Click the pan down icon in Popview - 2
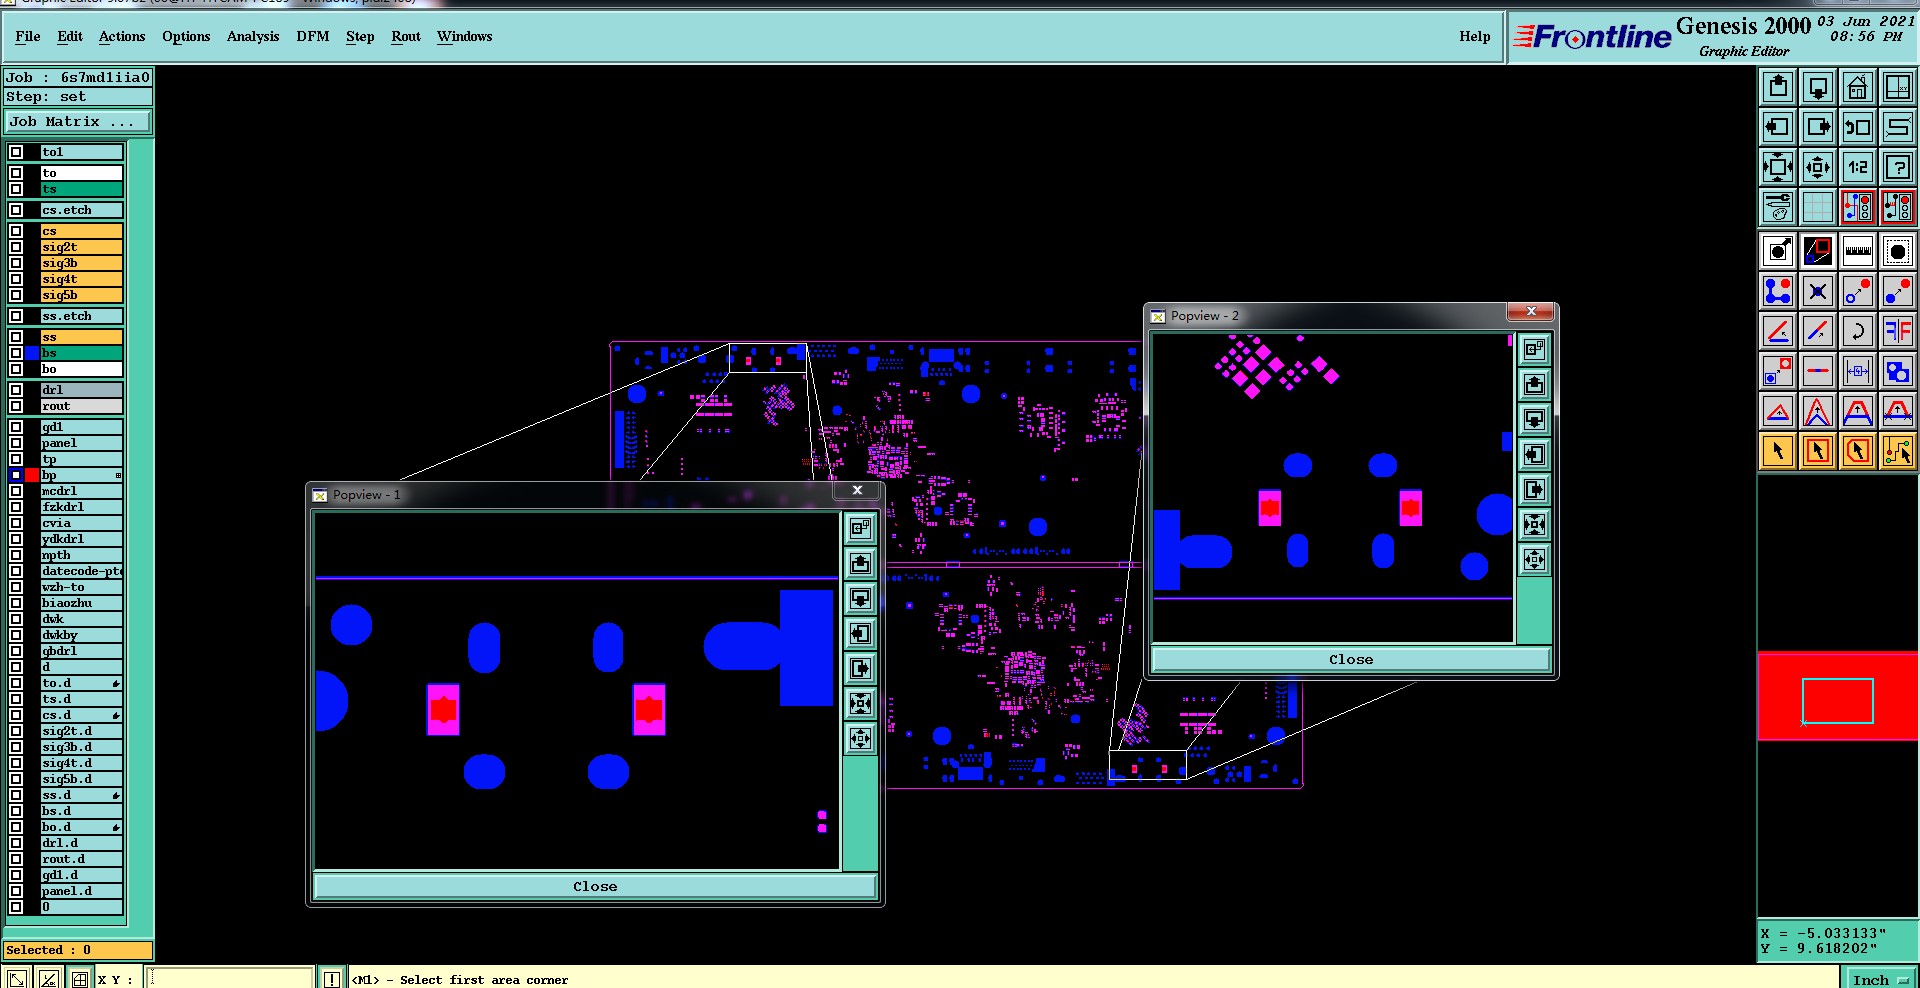Image resolution: width=1920 pixels, height=988 pixels. click(x=1534, y=419)
